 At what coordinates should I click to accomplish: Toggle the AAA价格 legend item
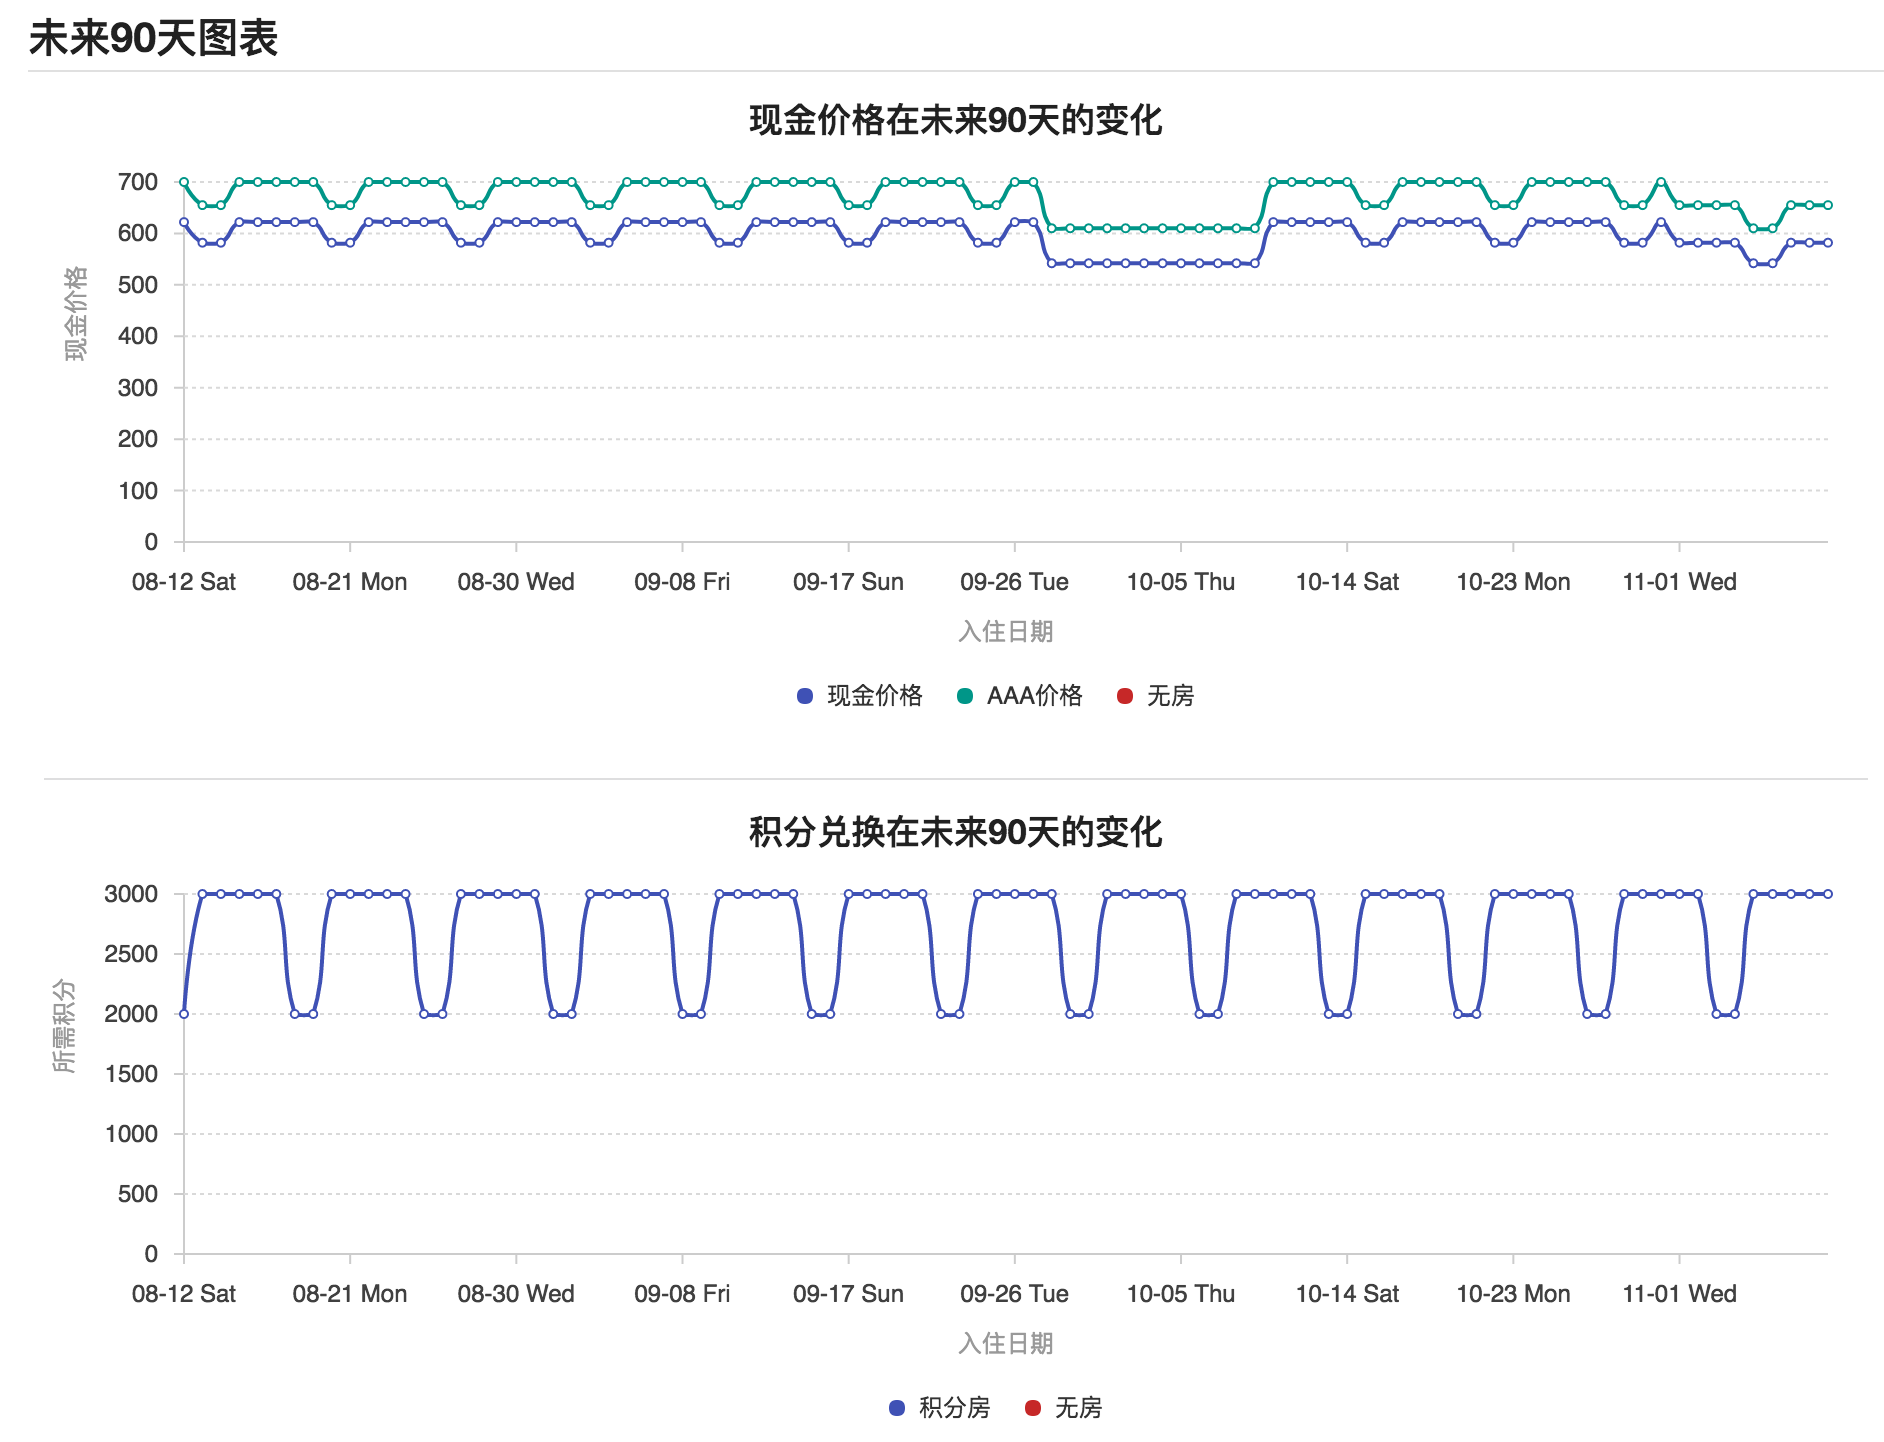coord(1020,696)
